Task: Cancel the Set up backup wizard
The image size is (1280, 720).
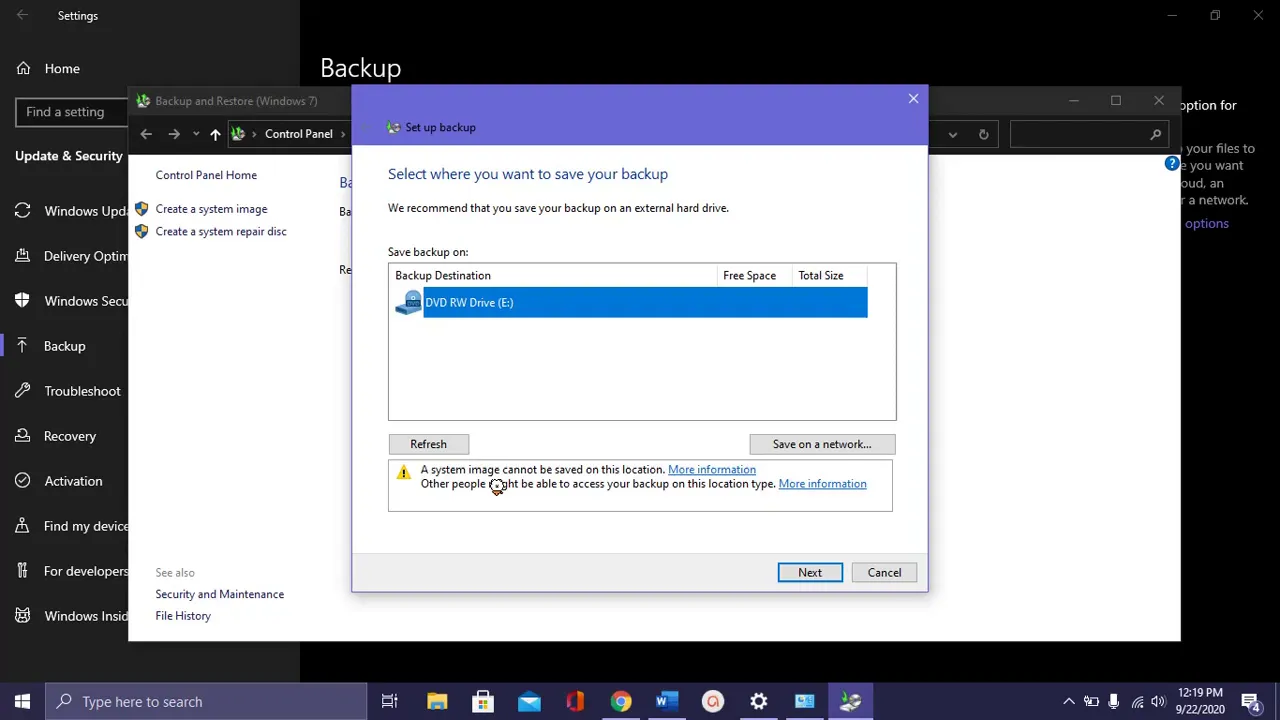Action: coord(884,573)
